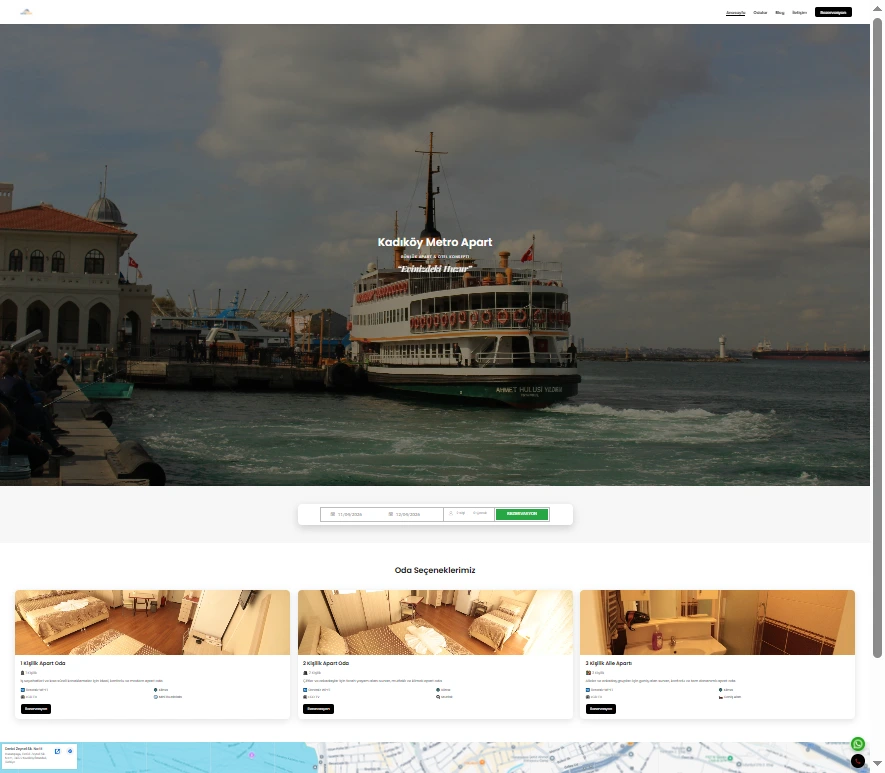Open the Anasayfa menu item
The width and height of the screenshot is (885, 773).
(735, 12)
